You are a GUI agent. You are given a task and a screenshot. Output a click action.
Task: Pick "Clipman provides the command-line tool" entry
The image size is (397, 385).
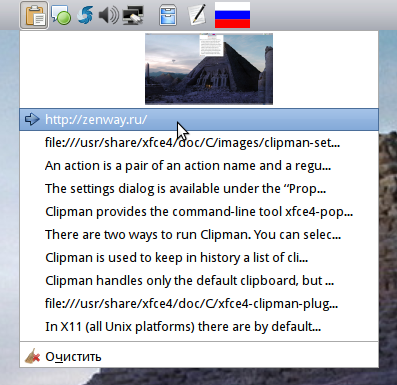point(199,212)
